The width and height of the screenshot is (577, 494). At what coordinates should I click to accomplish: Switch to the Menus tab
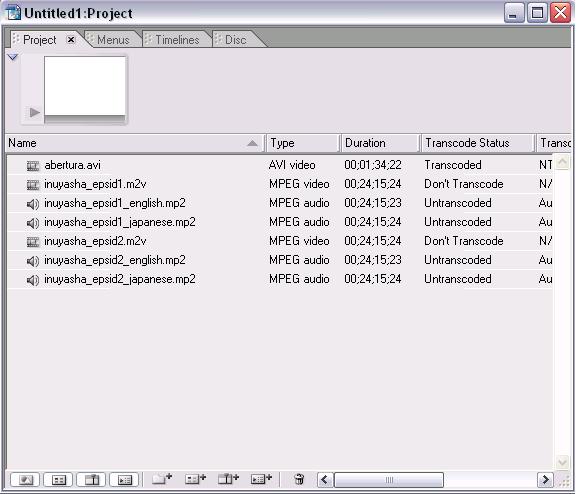(x=113, y=39)
